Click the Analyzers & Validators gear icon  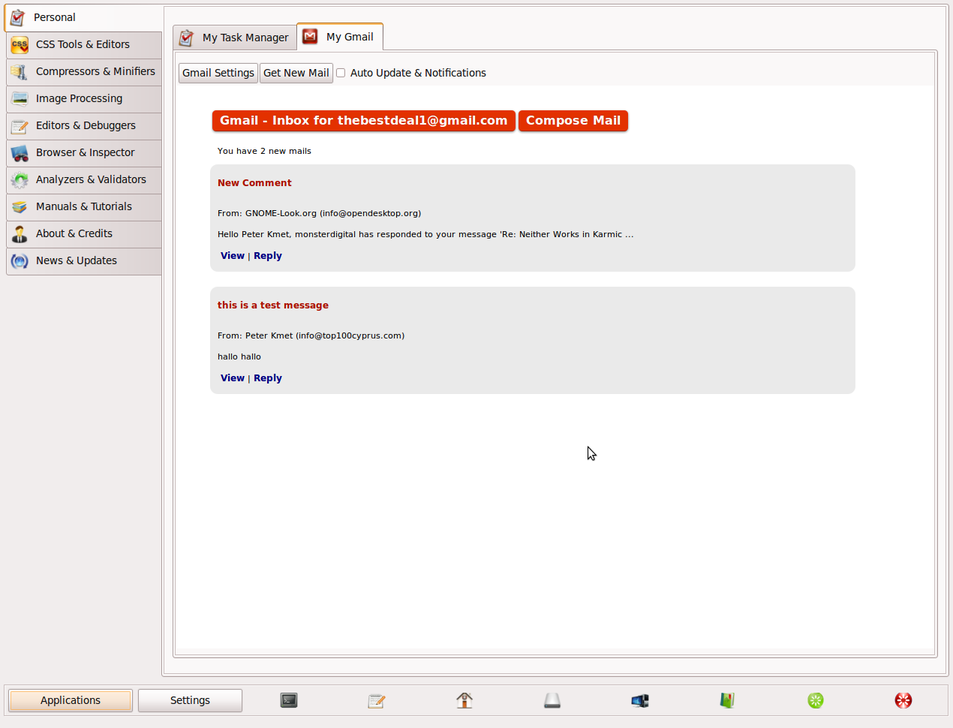[19, 180]
